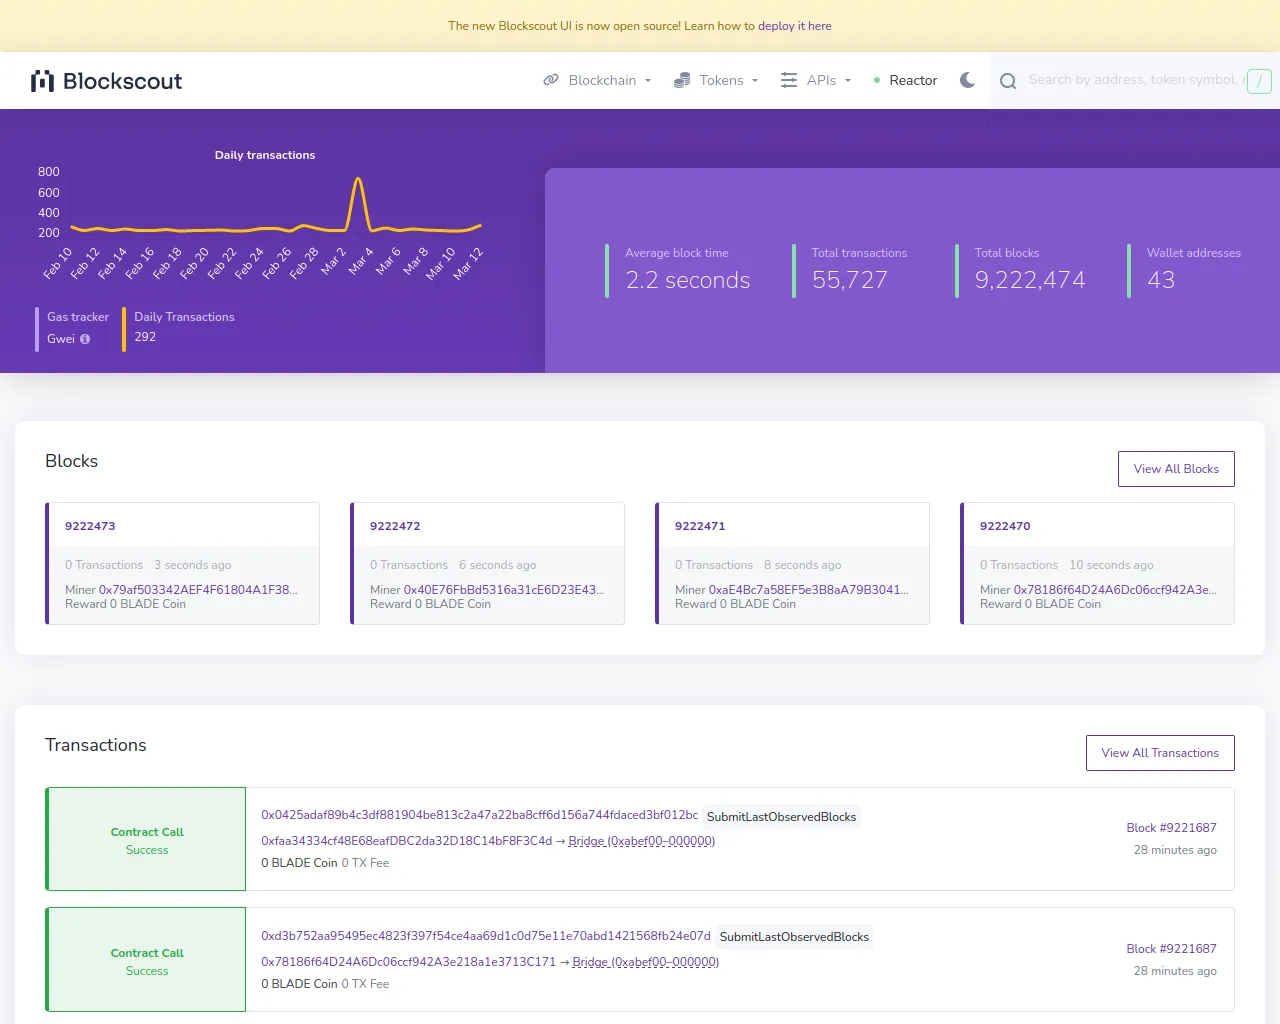1280x1024 pixels.
Task: Follow the 'deploy it here' link
Action: [x=794, y=26]
